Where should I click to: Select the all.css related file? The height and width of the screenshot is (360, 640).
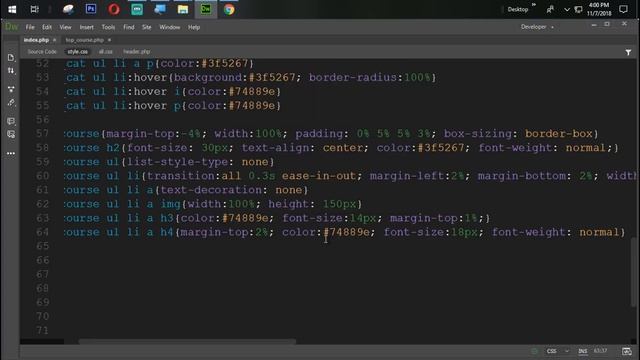point(106,52)
